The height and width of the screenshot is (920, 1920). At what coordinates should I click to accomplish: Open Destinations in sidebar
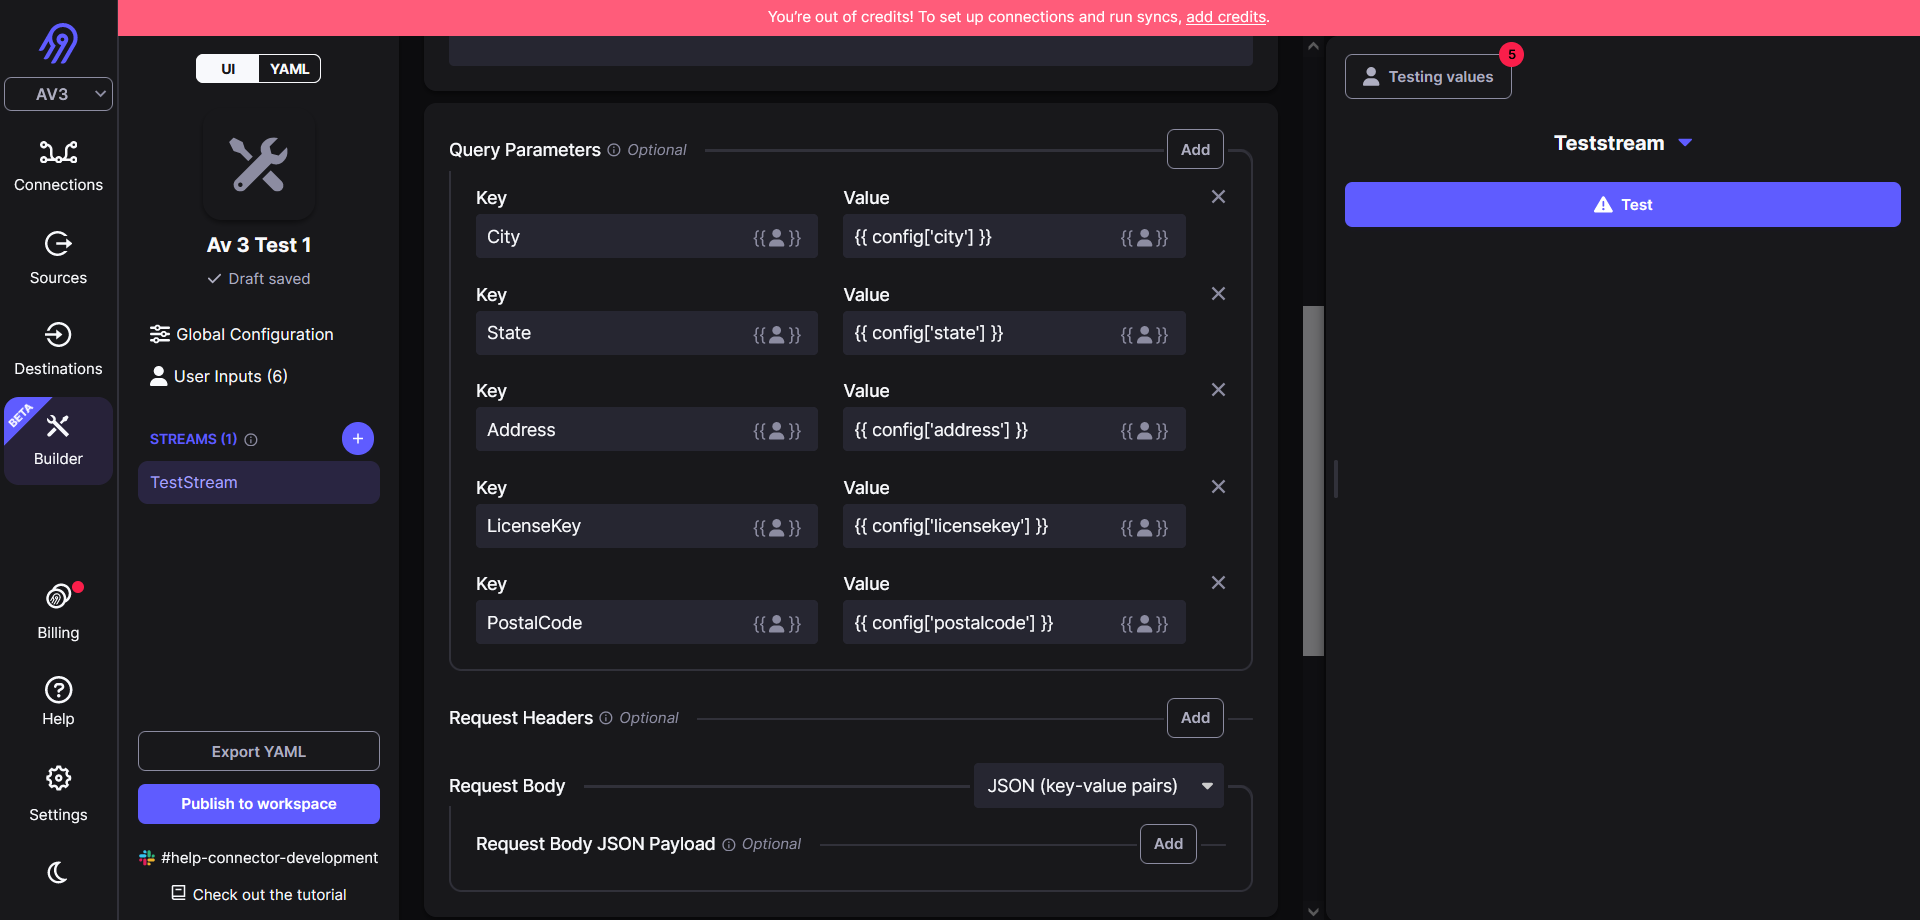coord(58,349)
